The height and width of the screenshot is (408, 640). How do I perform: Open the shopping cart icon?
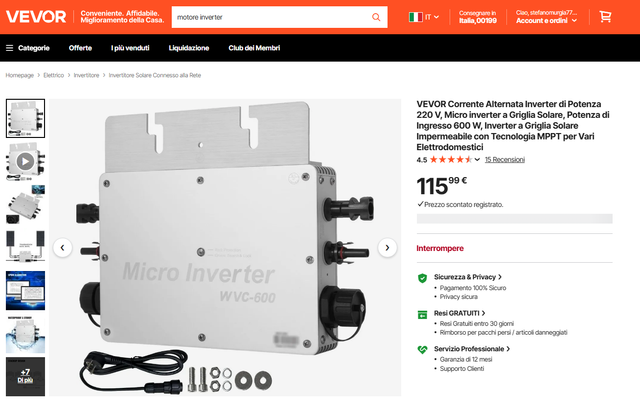click(x=605, y=17)
